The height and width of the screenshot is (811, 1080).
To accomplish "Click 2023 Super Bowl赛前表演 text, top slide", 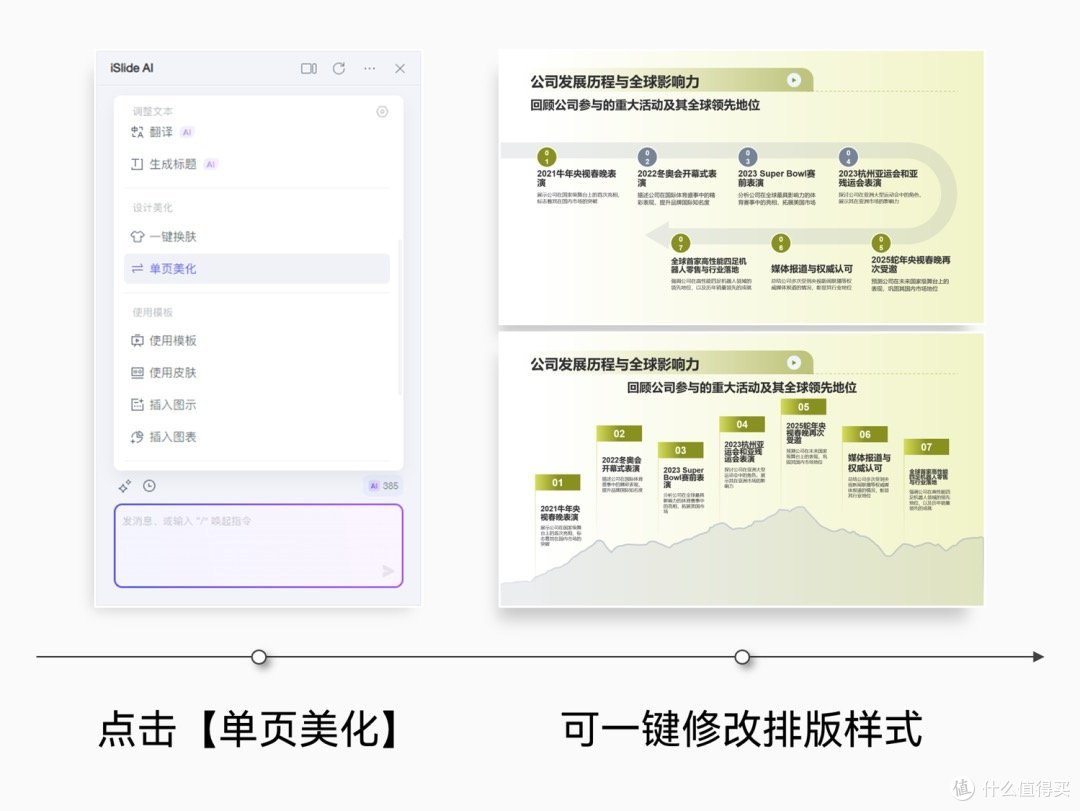I will point(776,178).
